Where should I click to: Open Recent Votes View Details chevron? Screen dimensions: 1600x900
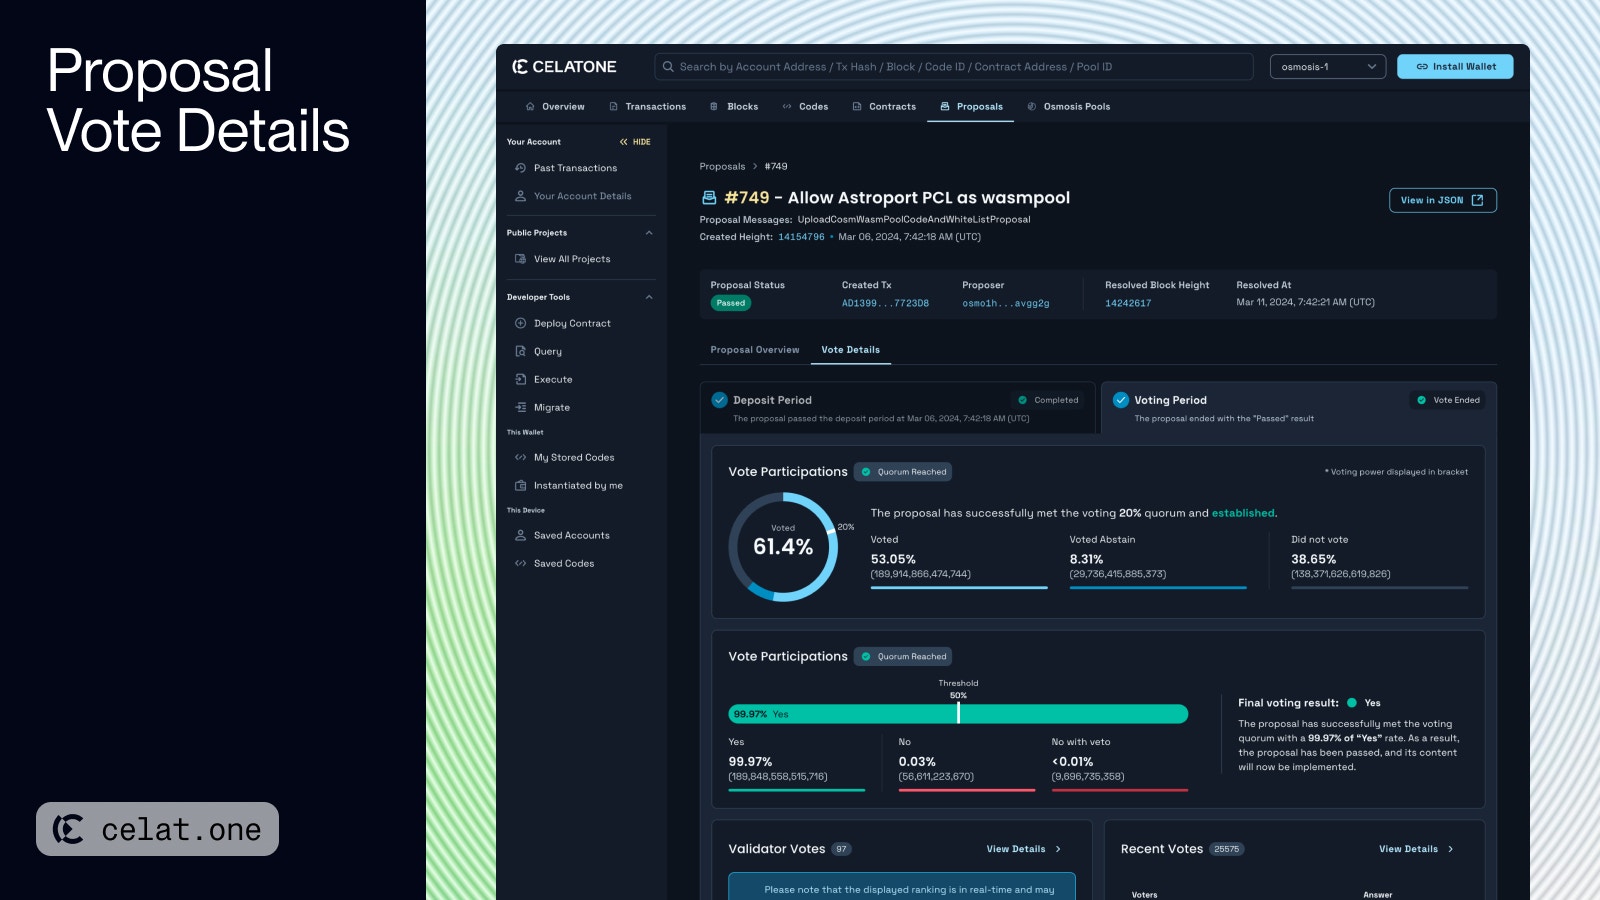point(1450,849)
